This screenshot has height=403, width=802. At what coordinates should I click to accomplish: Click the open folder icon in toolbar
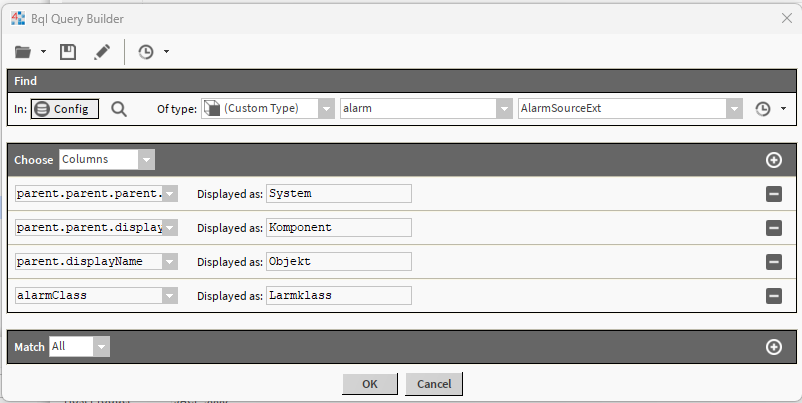click(24, 51)
